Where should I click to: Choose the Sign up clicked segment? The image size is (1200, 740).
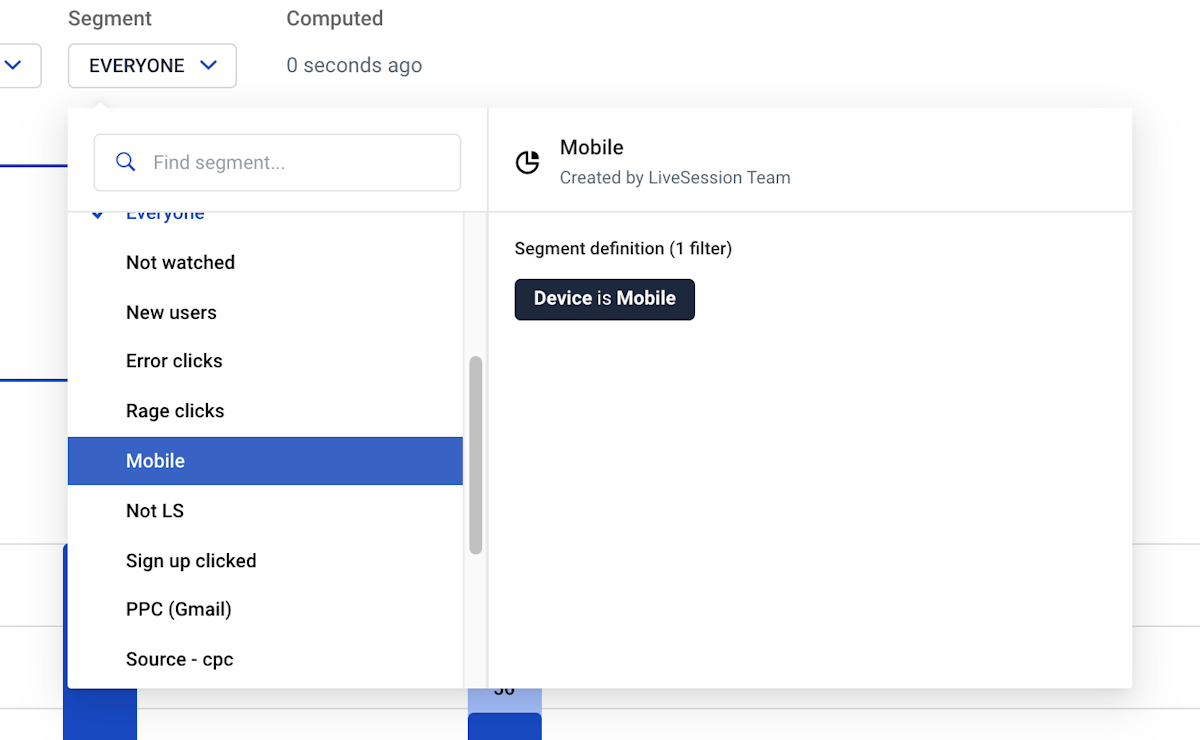191,561
